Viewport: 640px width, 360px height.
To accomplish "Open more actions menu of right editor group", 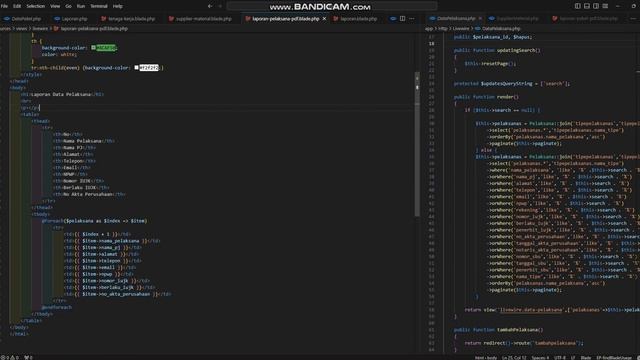I will click(x=633, y=19).
